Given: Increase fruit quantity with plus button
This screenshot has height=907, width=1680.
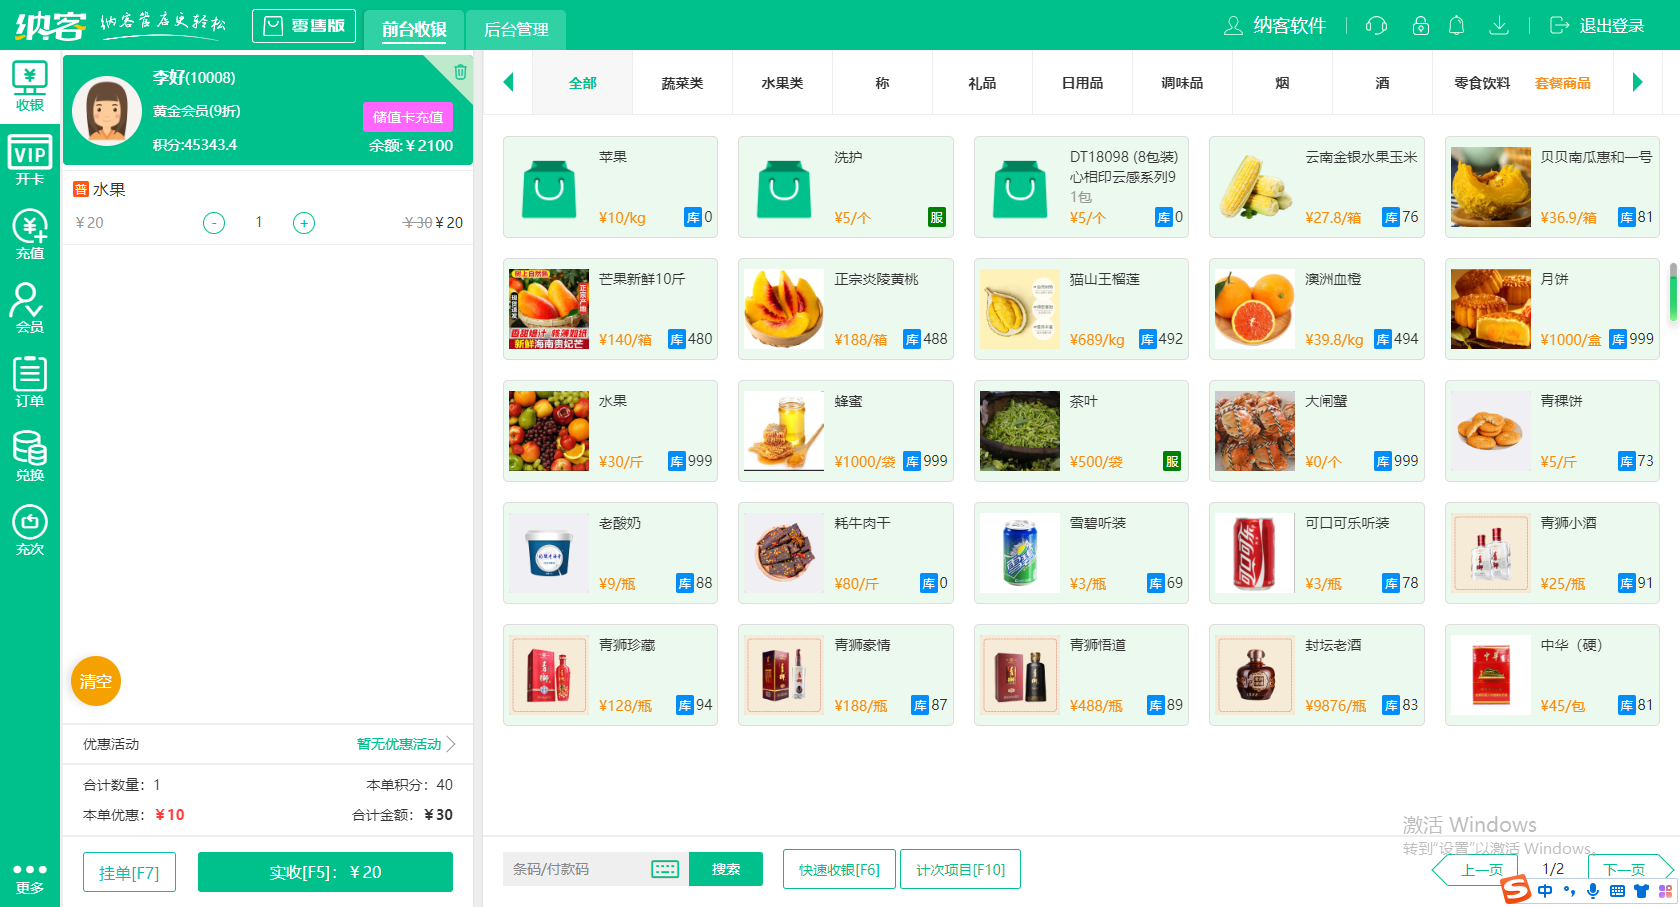Looking at the screenshot, I should tap(304, 223).
